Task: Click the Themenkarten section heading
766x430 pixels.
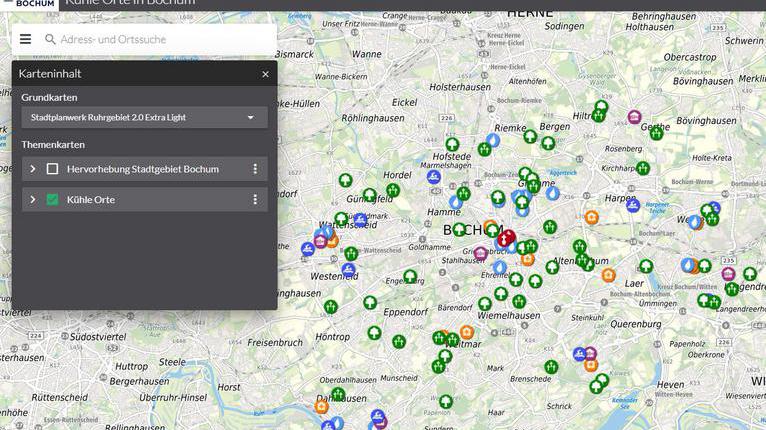Action: click(x=53, y=145)
